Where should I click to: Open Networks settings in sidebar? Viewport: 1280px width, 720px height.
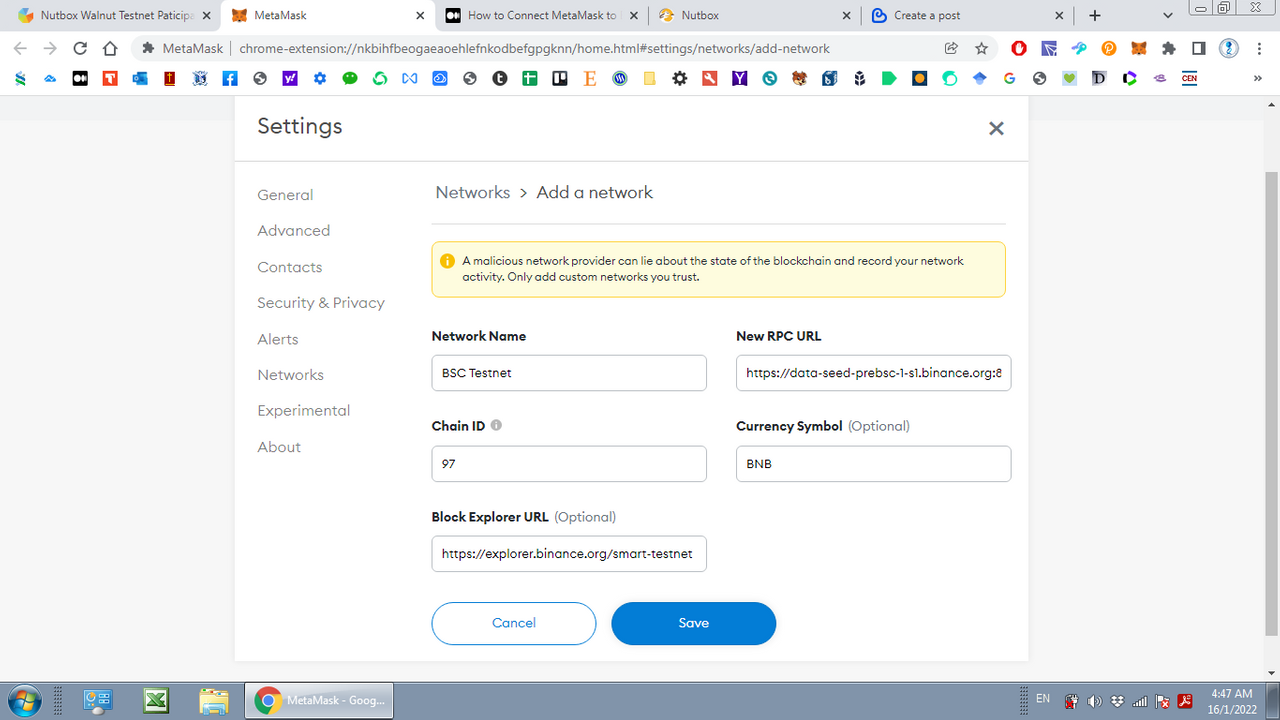(290, 375)
